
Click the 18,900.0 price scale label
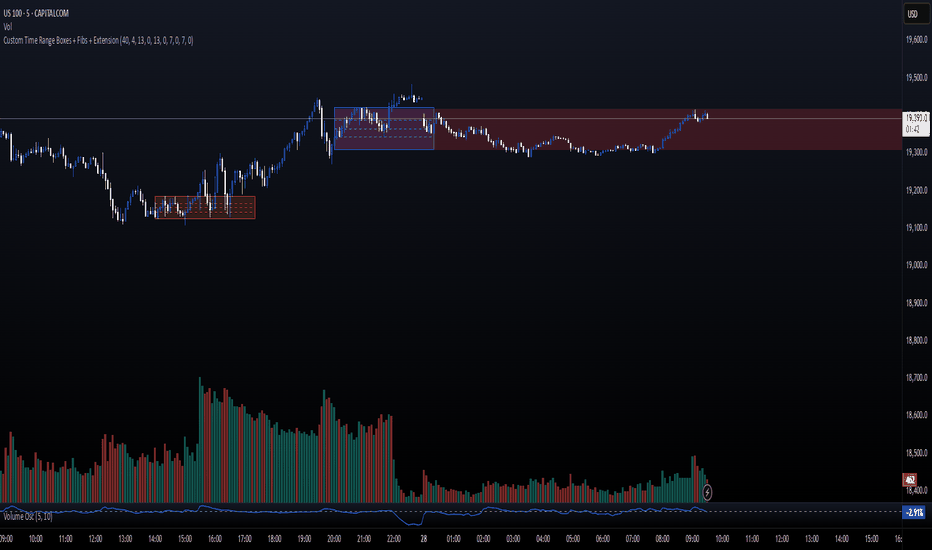point(916,303)
